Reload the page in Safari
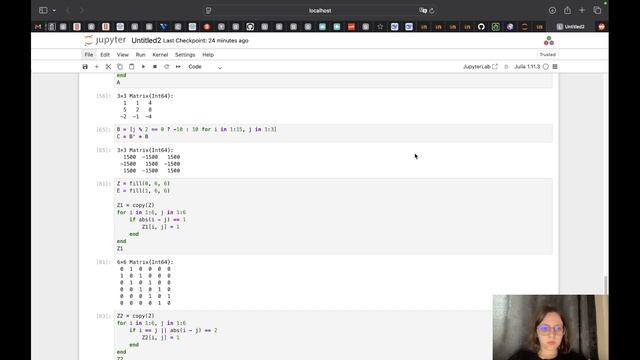This screenshot has height=360, width=640. point(432,11)
